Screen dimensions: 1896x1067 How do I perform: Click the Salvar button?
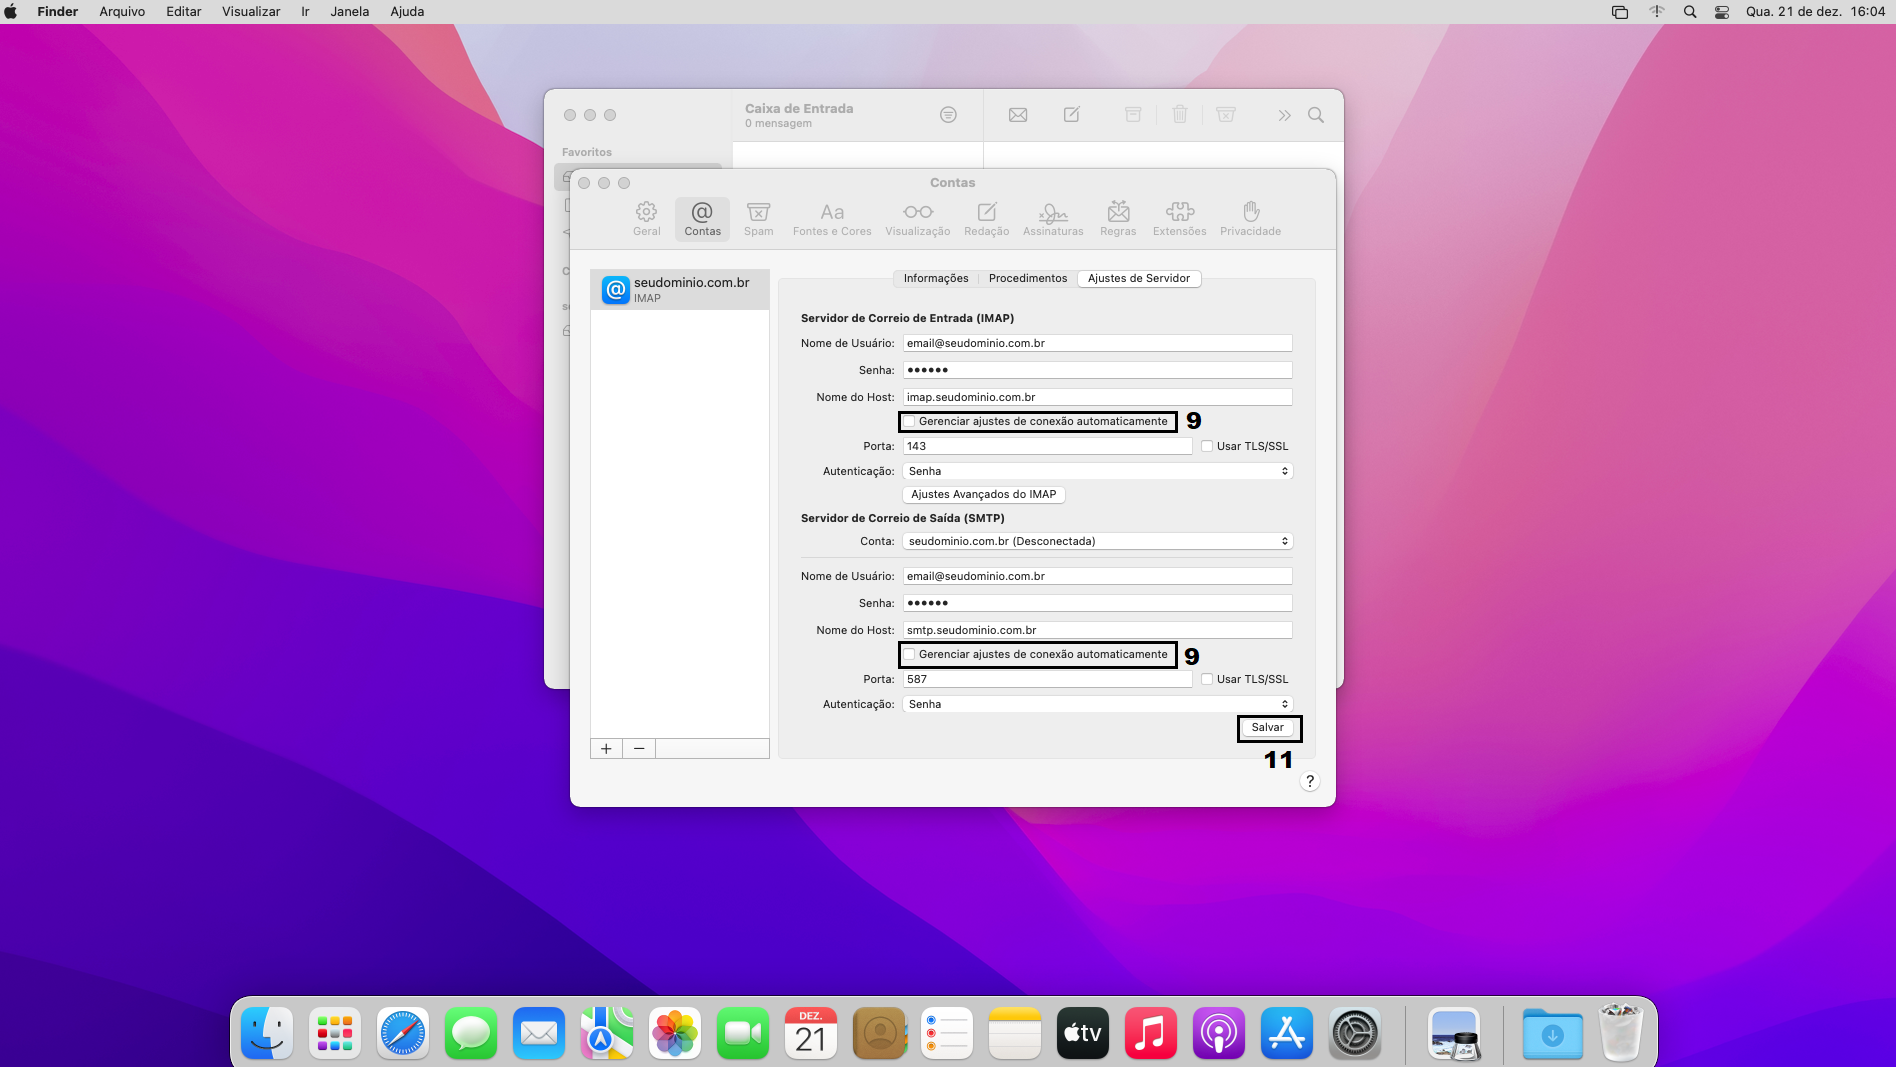(1267, 728)
